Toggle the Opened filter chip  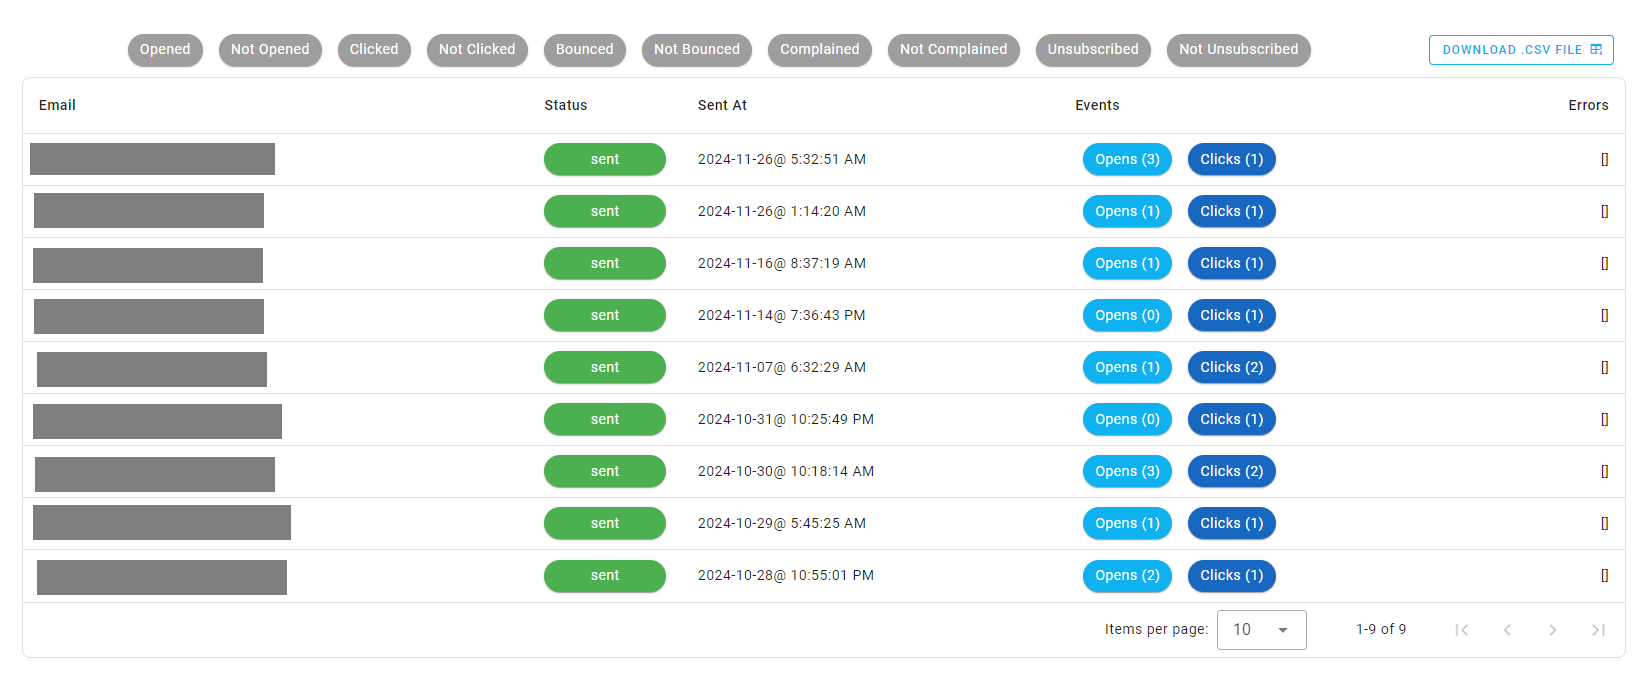click(x=165, y=49)
